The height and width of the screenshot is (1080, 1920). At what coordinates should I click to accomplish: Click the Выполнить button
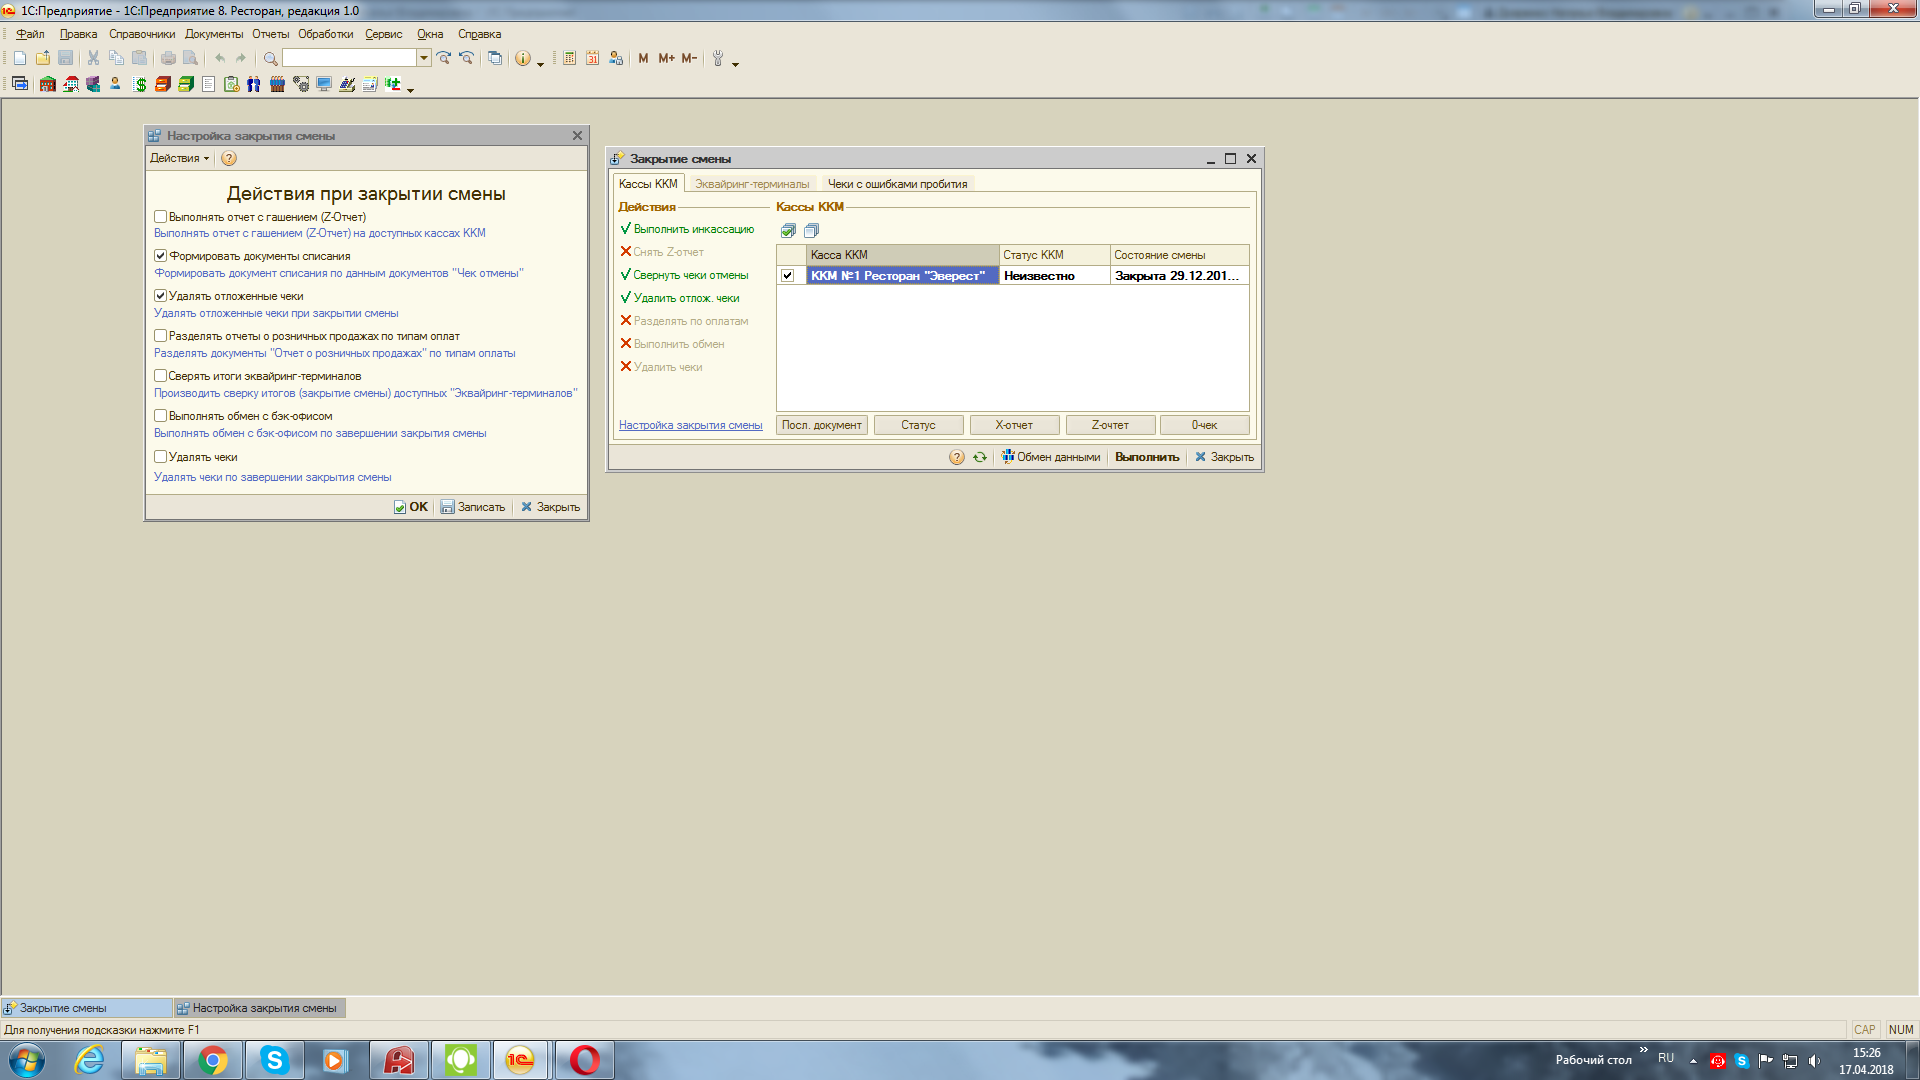click(x=1147, y=457)
